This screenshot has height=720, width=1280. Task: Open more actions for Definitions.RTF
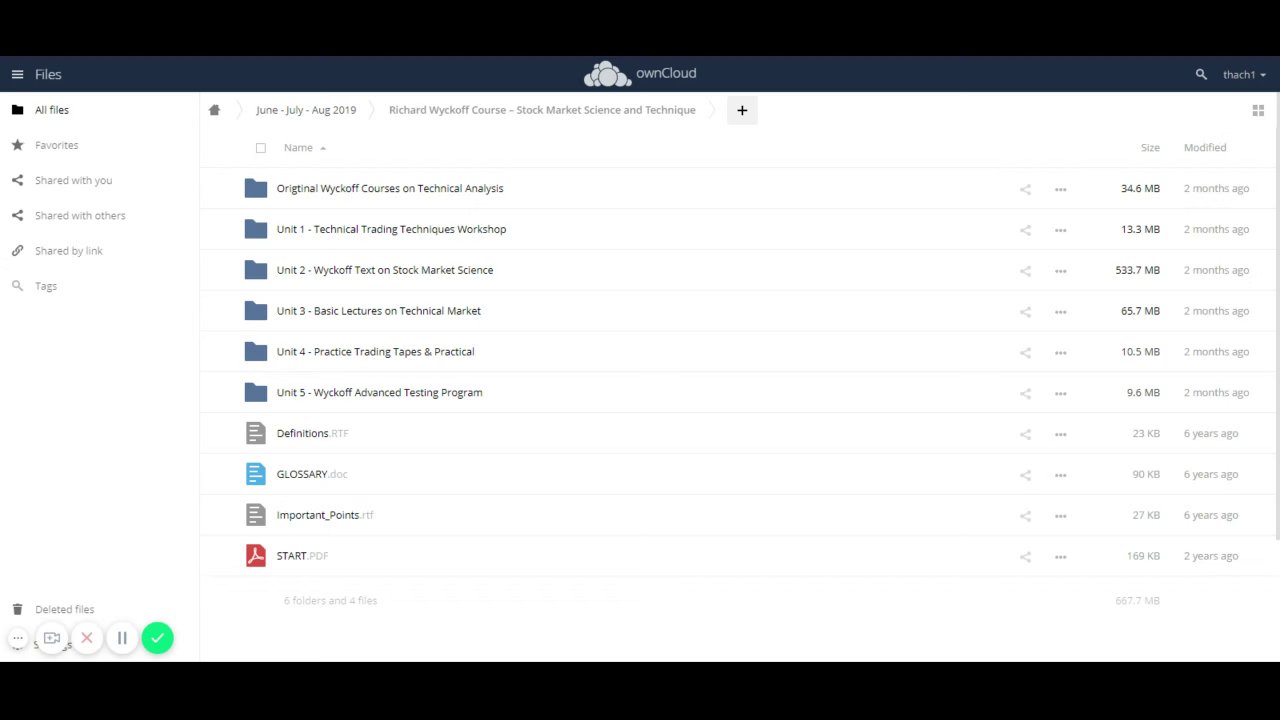coord(1060,434)
